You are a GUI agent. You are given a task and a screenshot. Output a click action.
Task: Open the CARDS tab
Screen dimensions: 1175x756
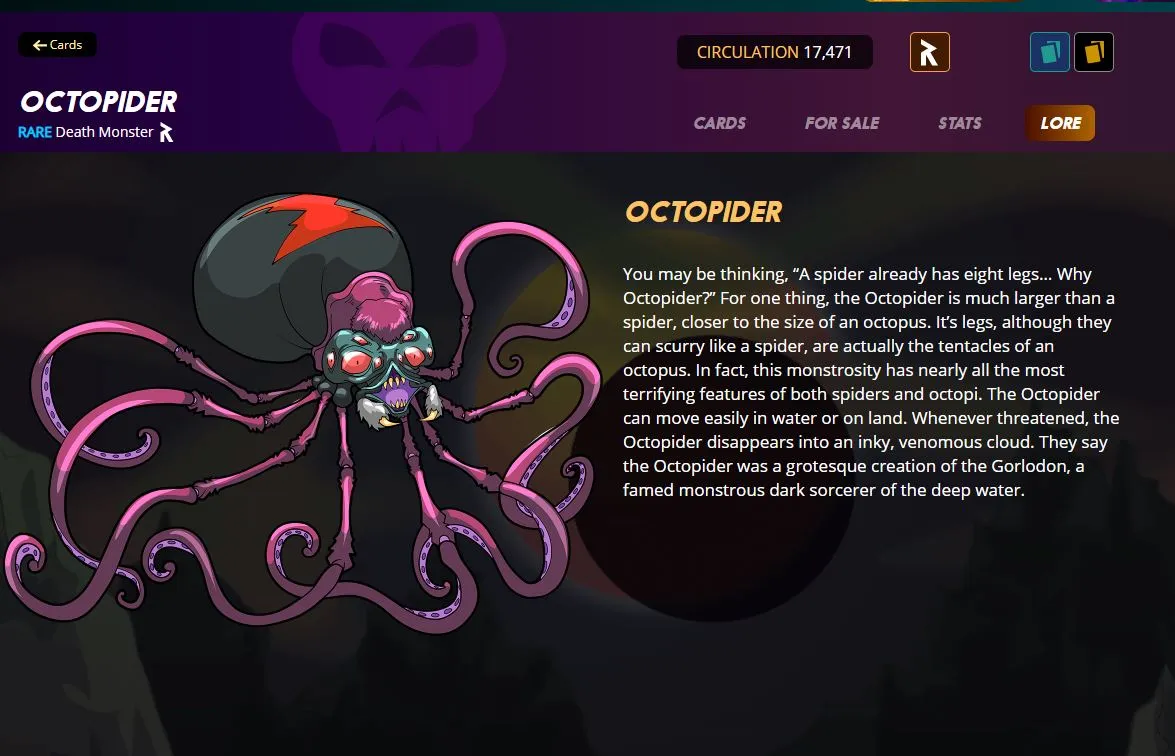click(719, 123)
